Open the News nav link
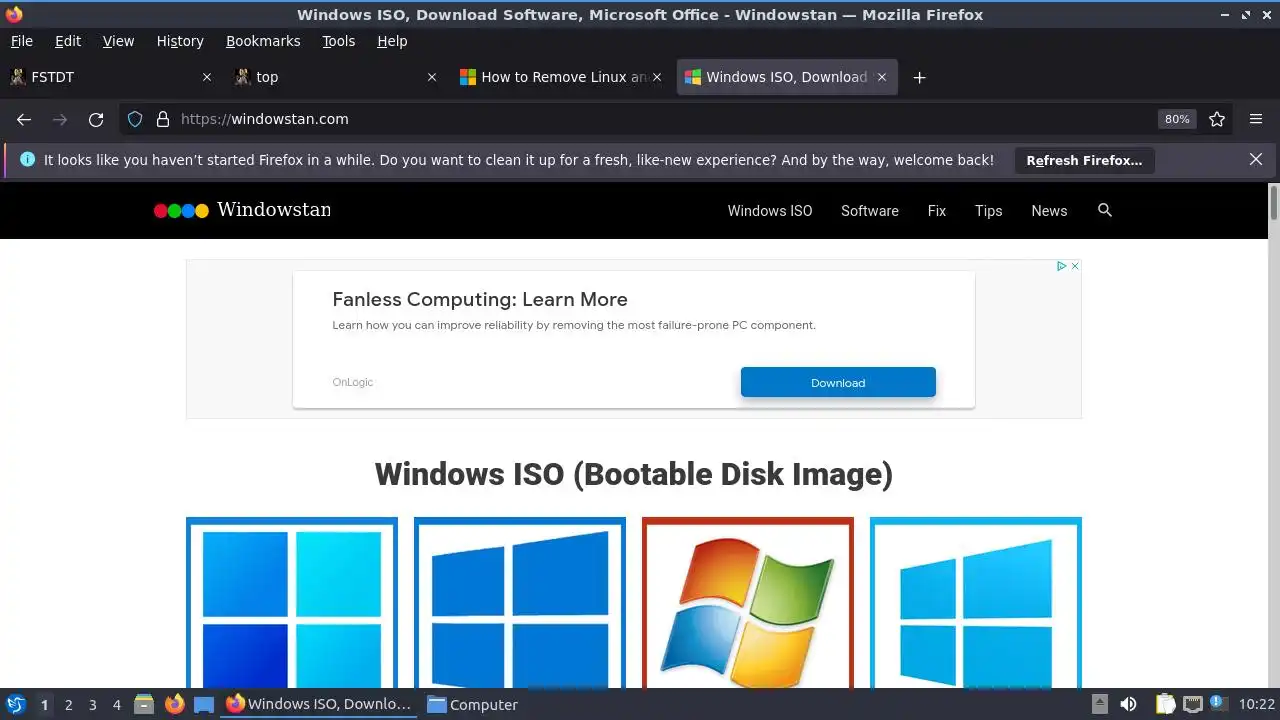The height and width of the screenshot is (720, 1280). [1049, 211]
